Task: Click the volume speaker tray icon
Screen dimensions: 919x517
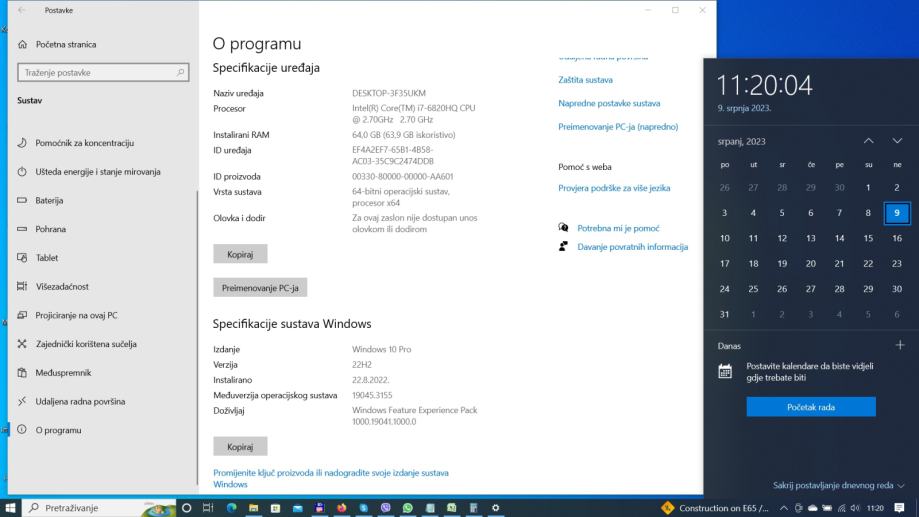Action: 855,508
